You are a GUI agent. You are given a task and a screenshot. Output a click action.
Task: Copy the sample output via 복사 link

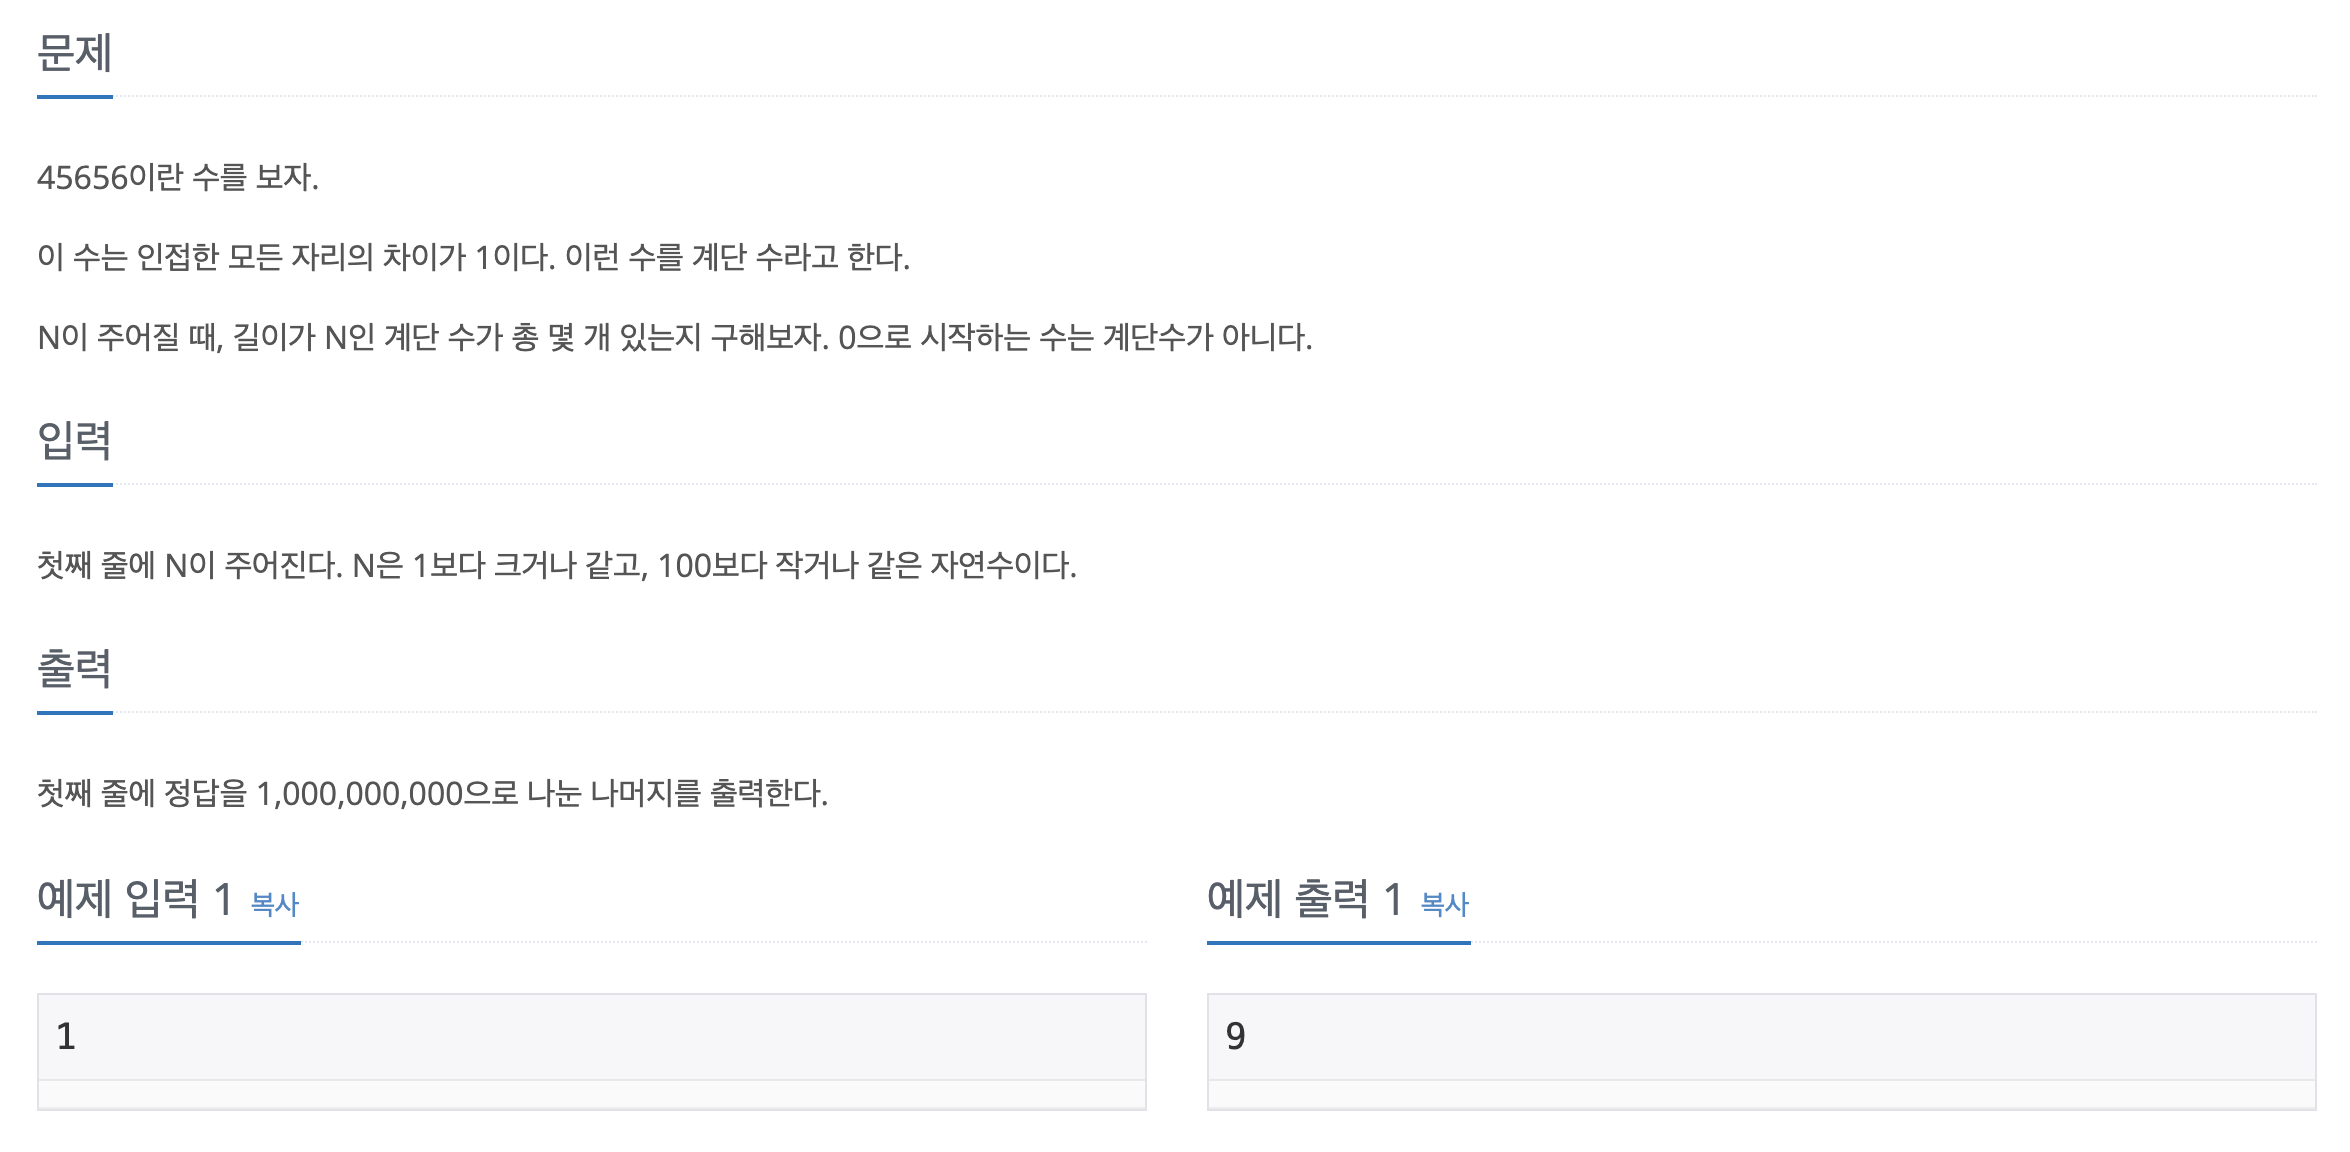1445,904
